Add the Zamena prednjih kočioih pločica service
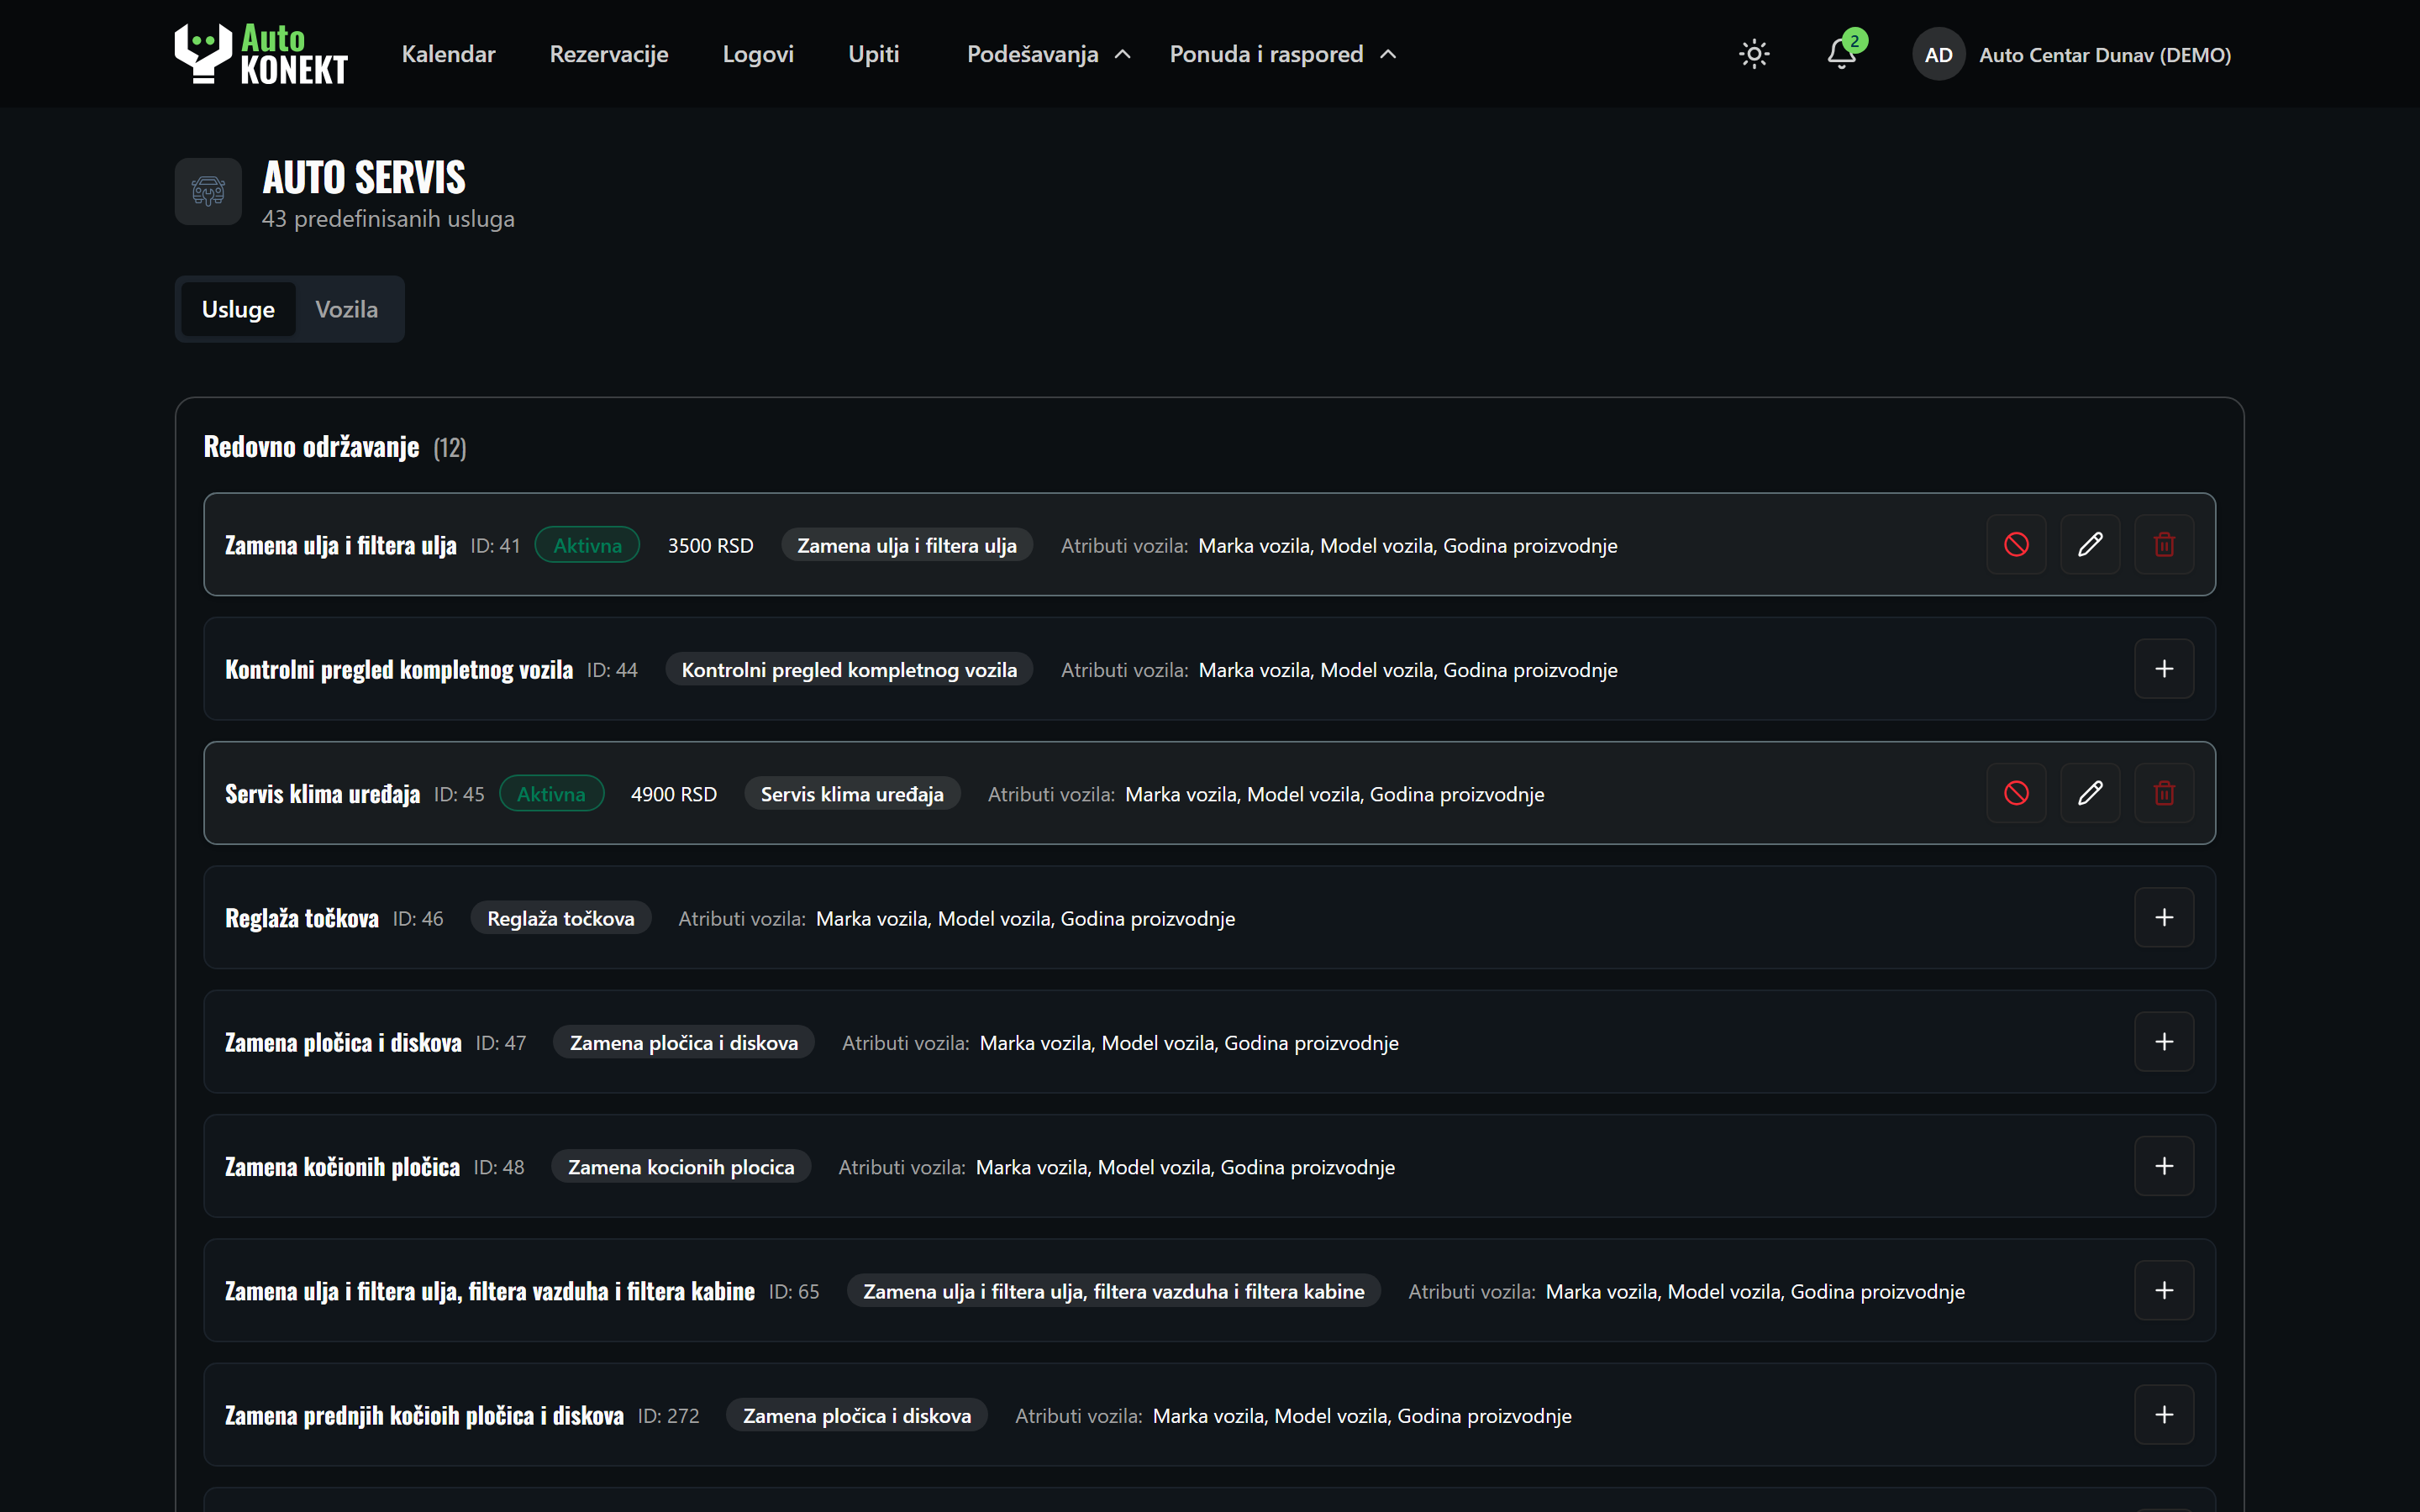2420x1512 pixels. click(2164, 1415)
